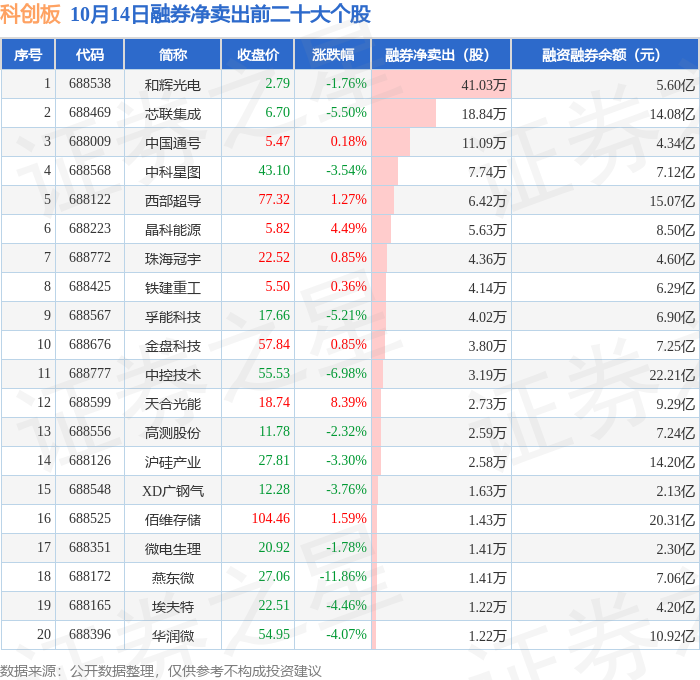Click the -5.21% change value
The image size is (700, 680).
coord(346,316)
